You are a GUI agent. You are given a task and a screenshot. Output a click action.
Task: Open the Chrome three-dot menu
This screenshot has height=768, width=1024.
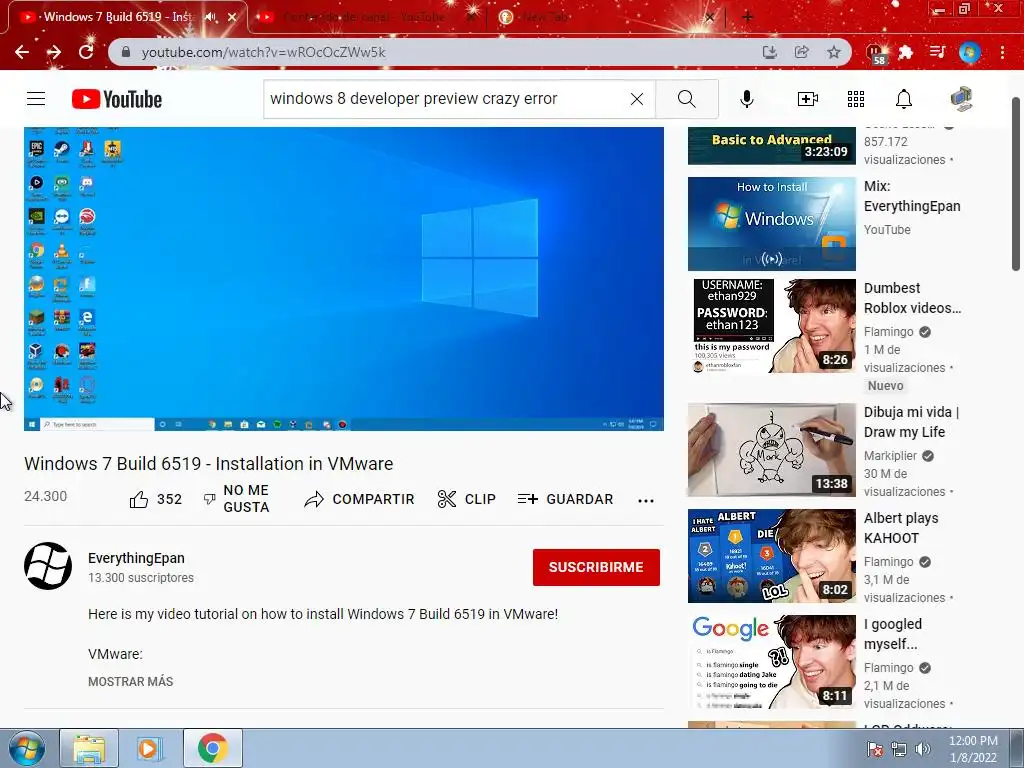(1002, 52)
